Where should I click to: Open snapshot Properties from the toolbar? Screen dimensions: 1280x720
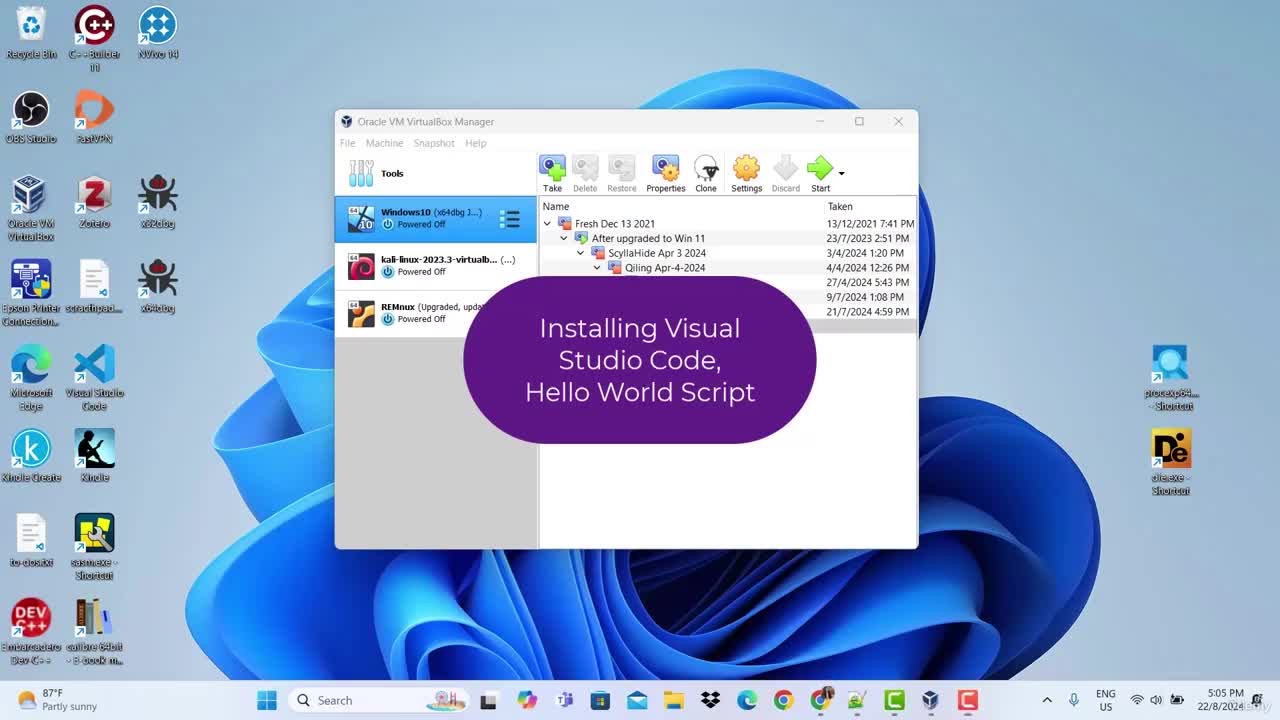665,174
